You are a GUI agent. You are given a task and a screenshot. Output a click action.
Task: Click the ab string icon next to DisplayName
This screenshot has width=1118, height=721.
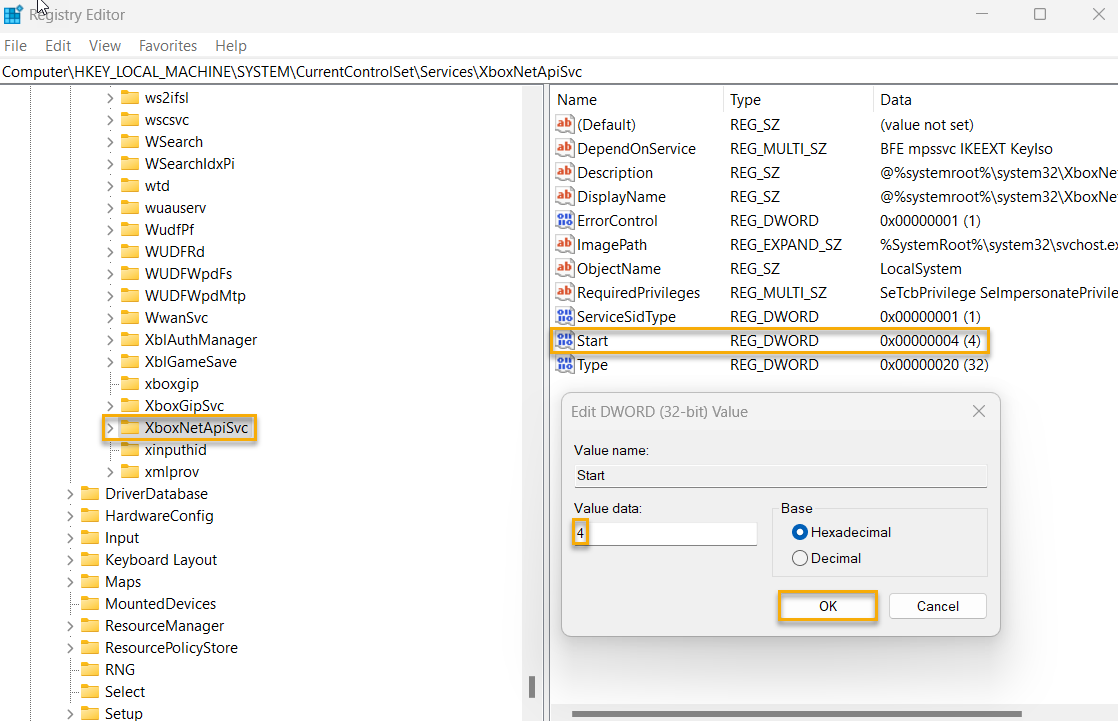point(566,196)
